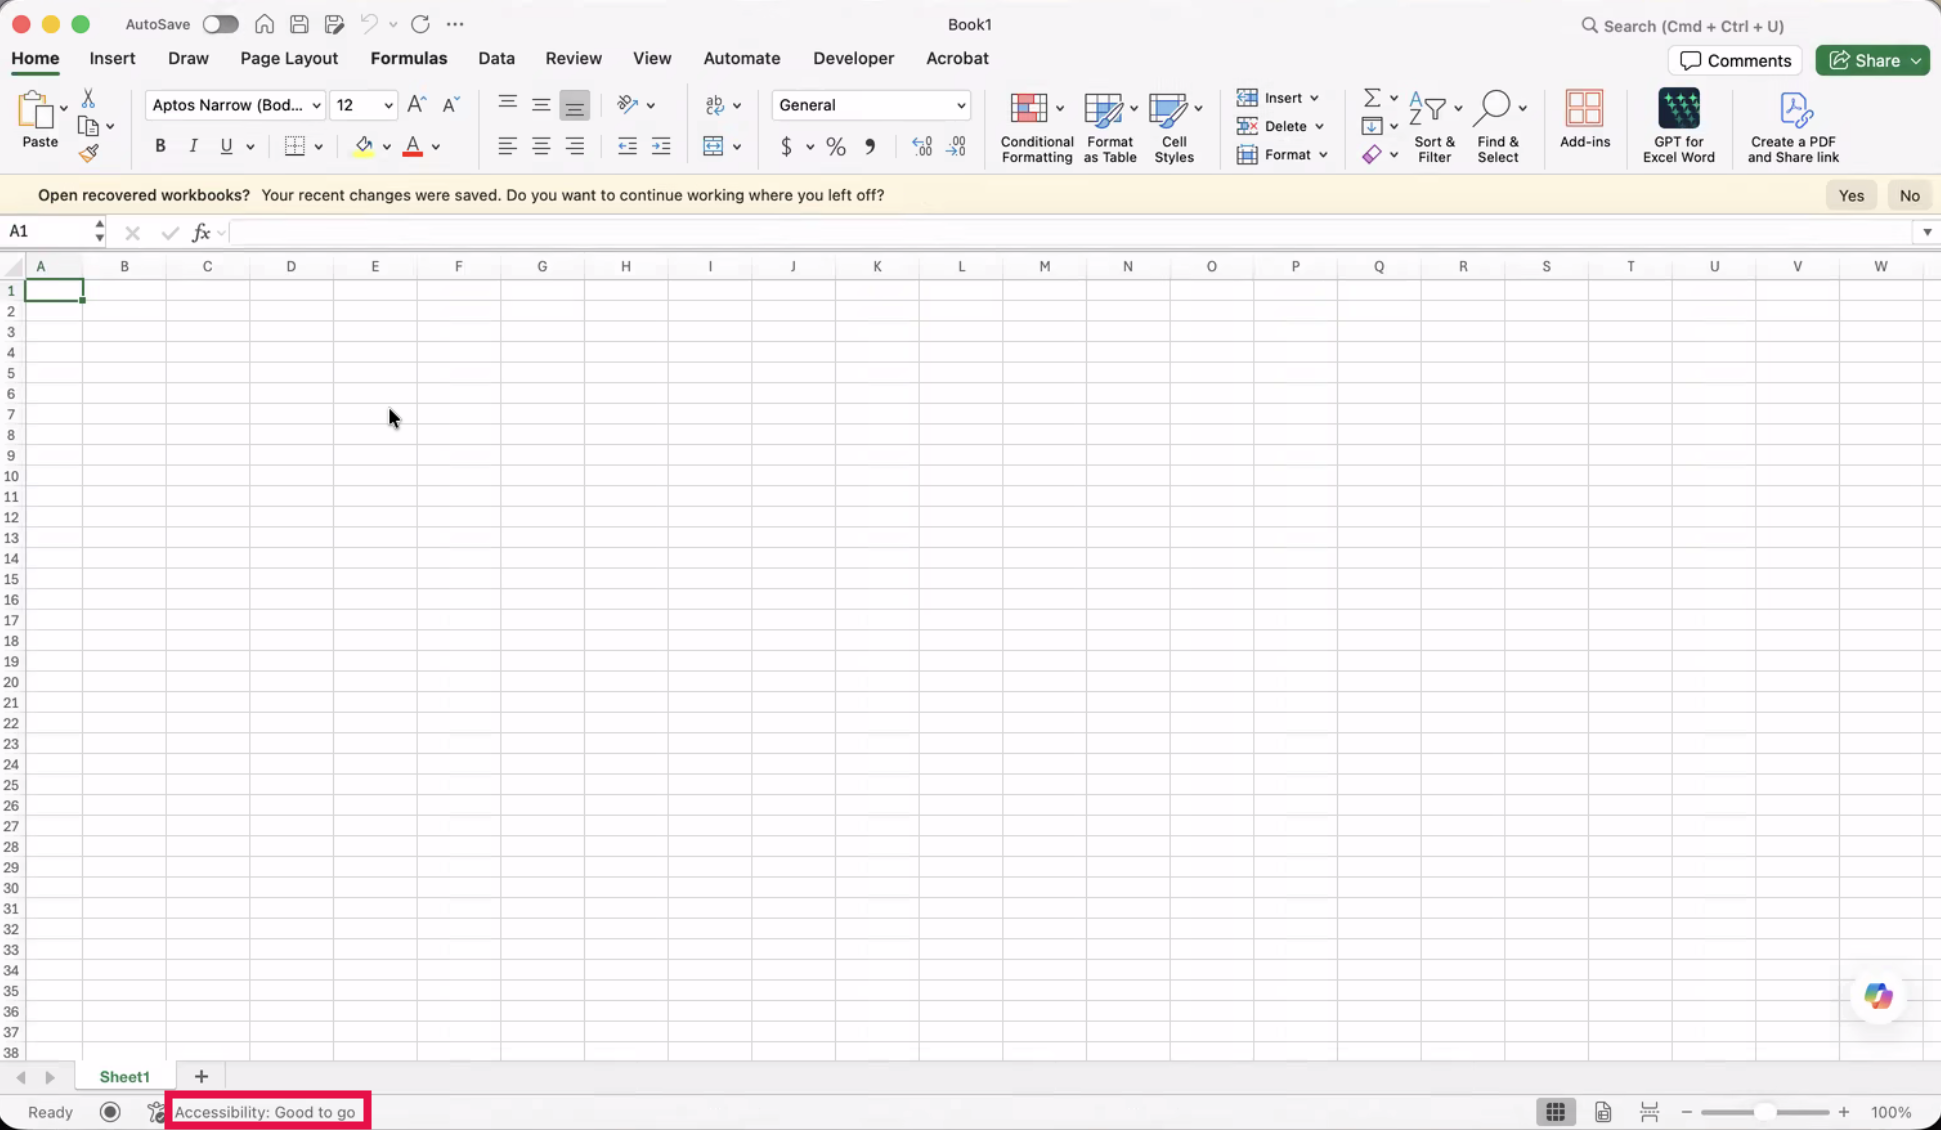Viewport: 1941px width, 1130px height.
Task: Toggle Bold formatting
Action: (160, 146)
